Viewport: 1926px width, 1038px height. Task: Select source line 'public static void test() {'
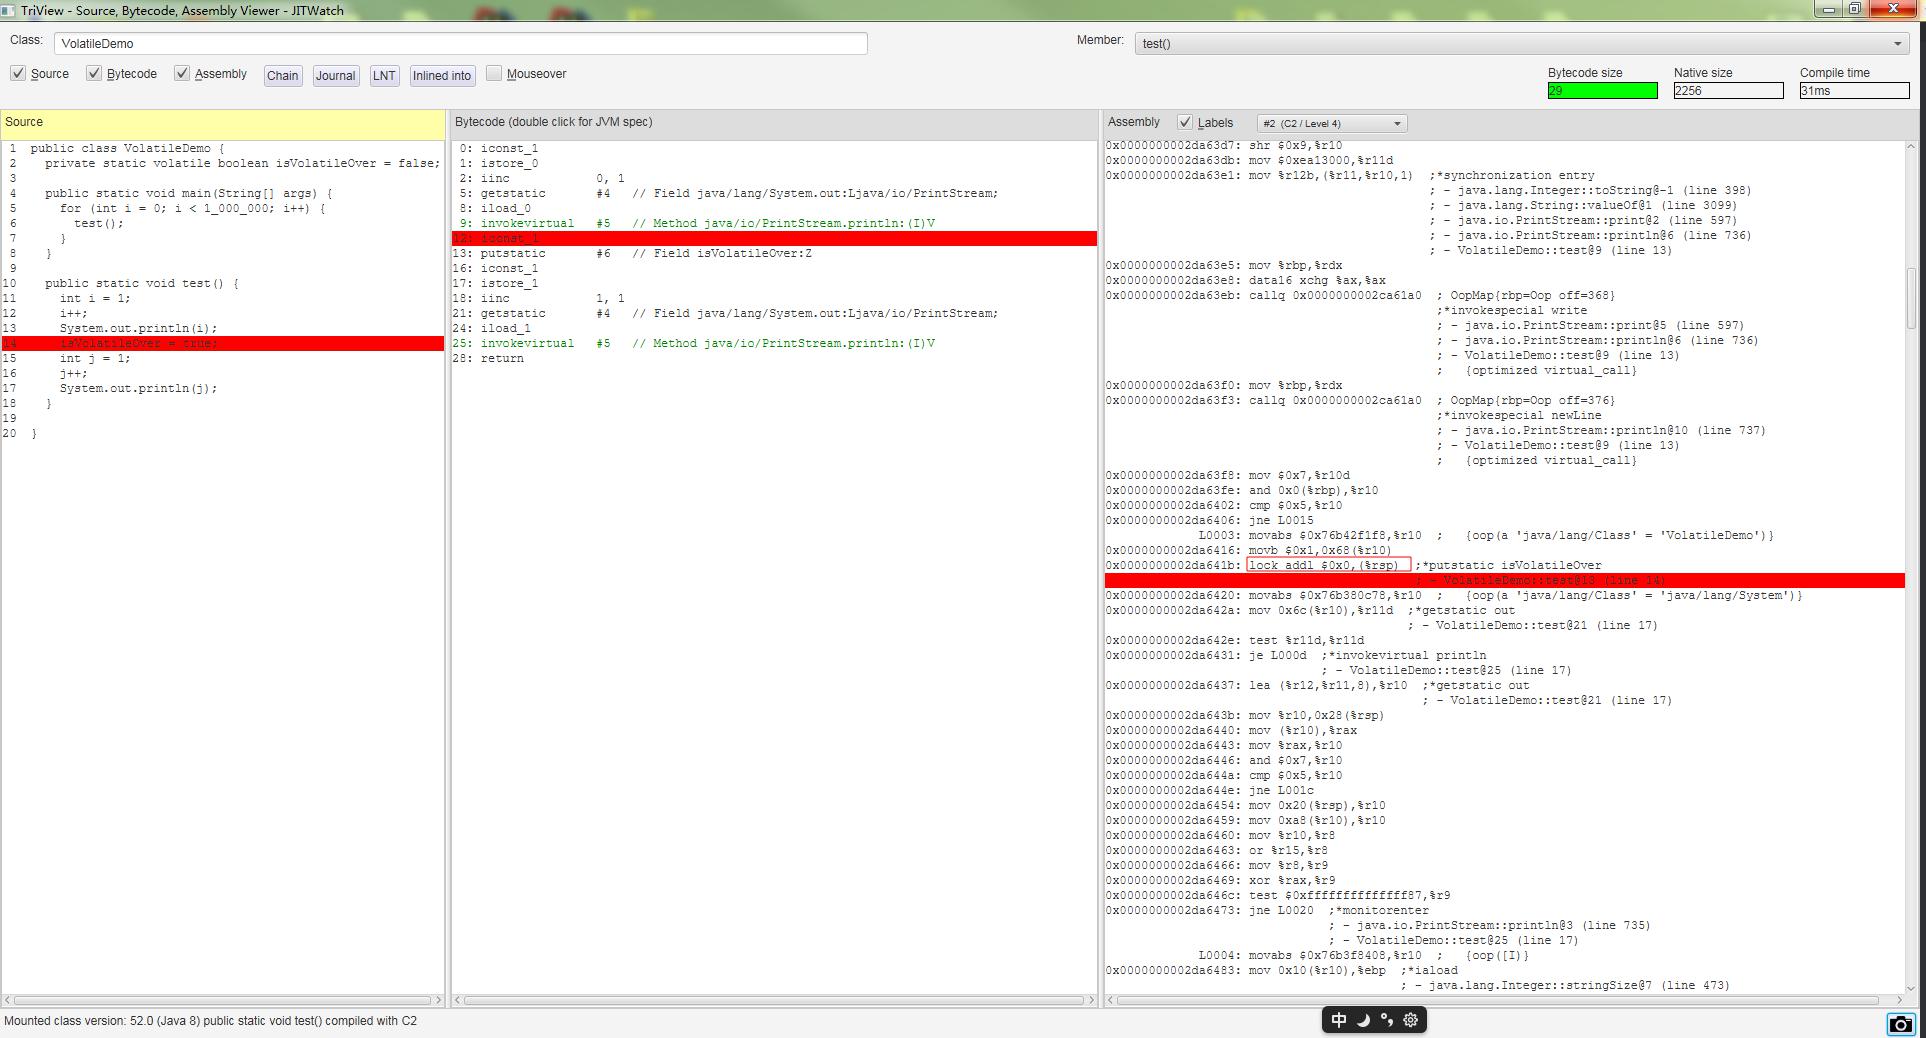click(141, 283)
